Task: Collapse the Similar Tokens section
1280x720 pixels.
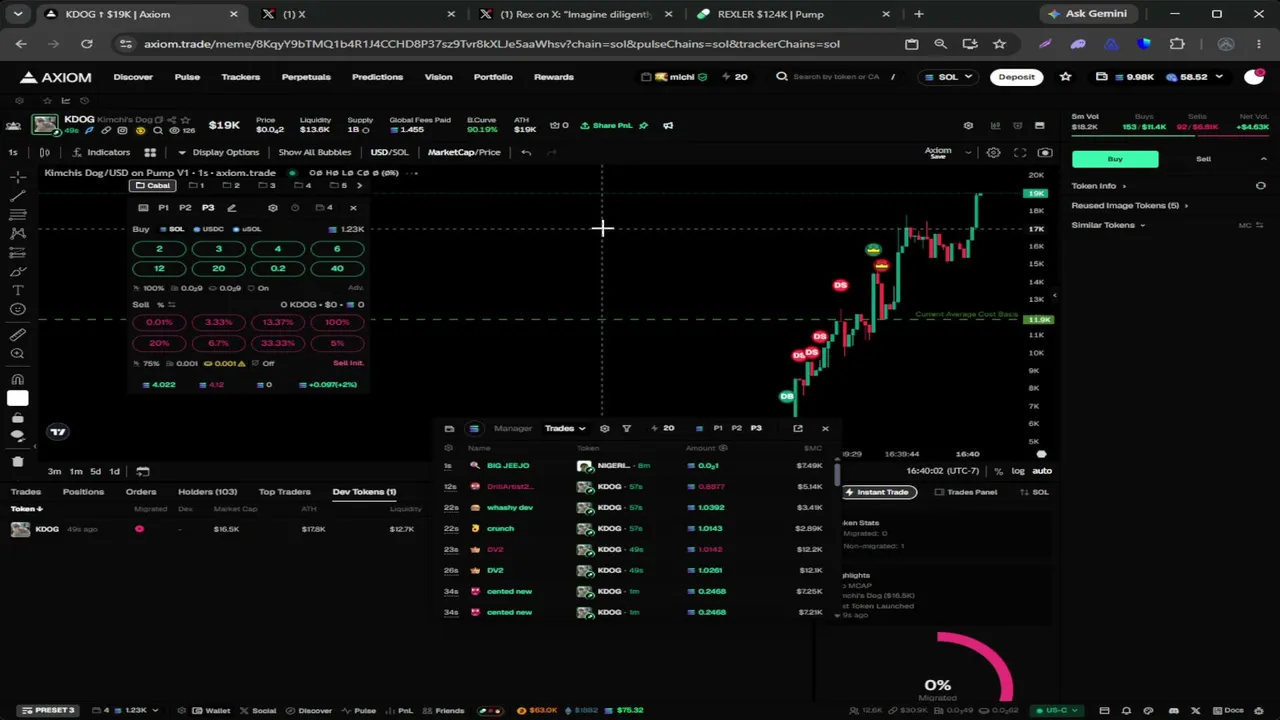Action: [1108, 225]
